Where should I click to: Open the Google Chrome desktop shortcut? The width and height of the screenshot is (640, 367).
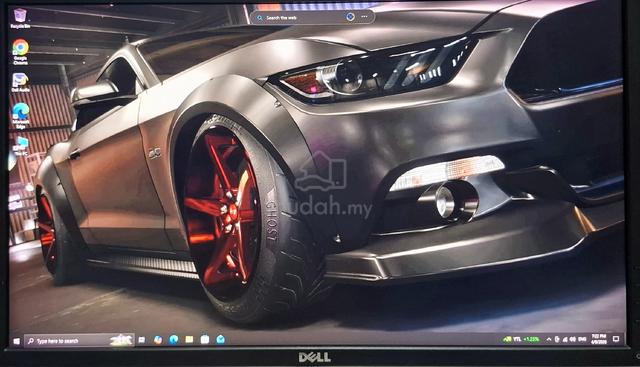[20, 51]
